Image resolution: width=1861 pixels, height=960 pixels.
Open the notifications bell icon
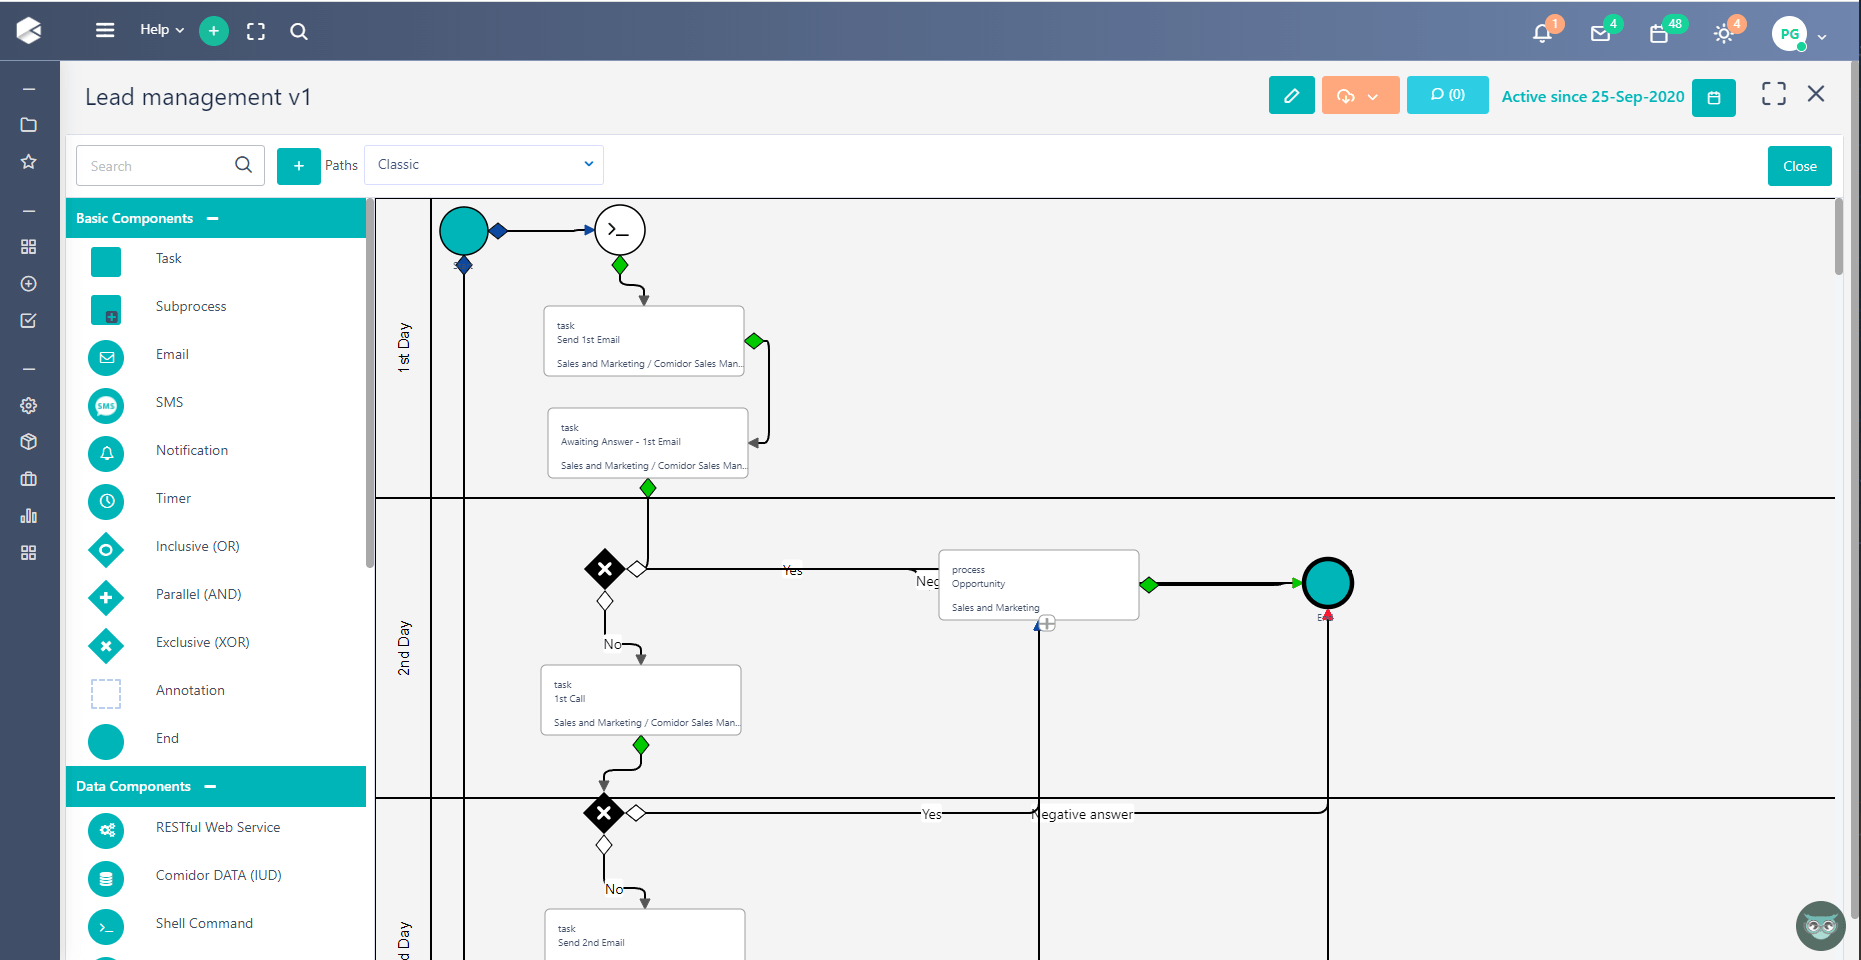(x=1542, y=33)
